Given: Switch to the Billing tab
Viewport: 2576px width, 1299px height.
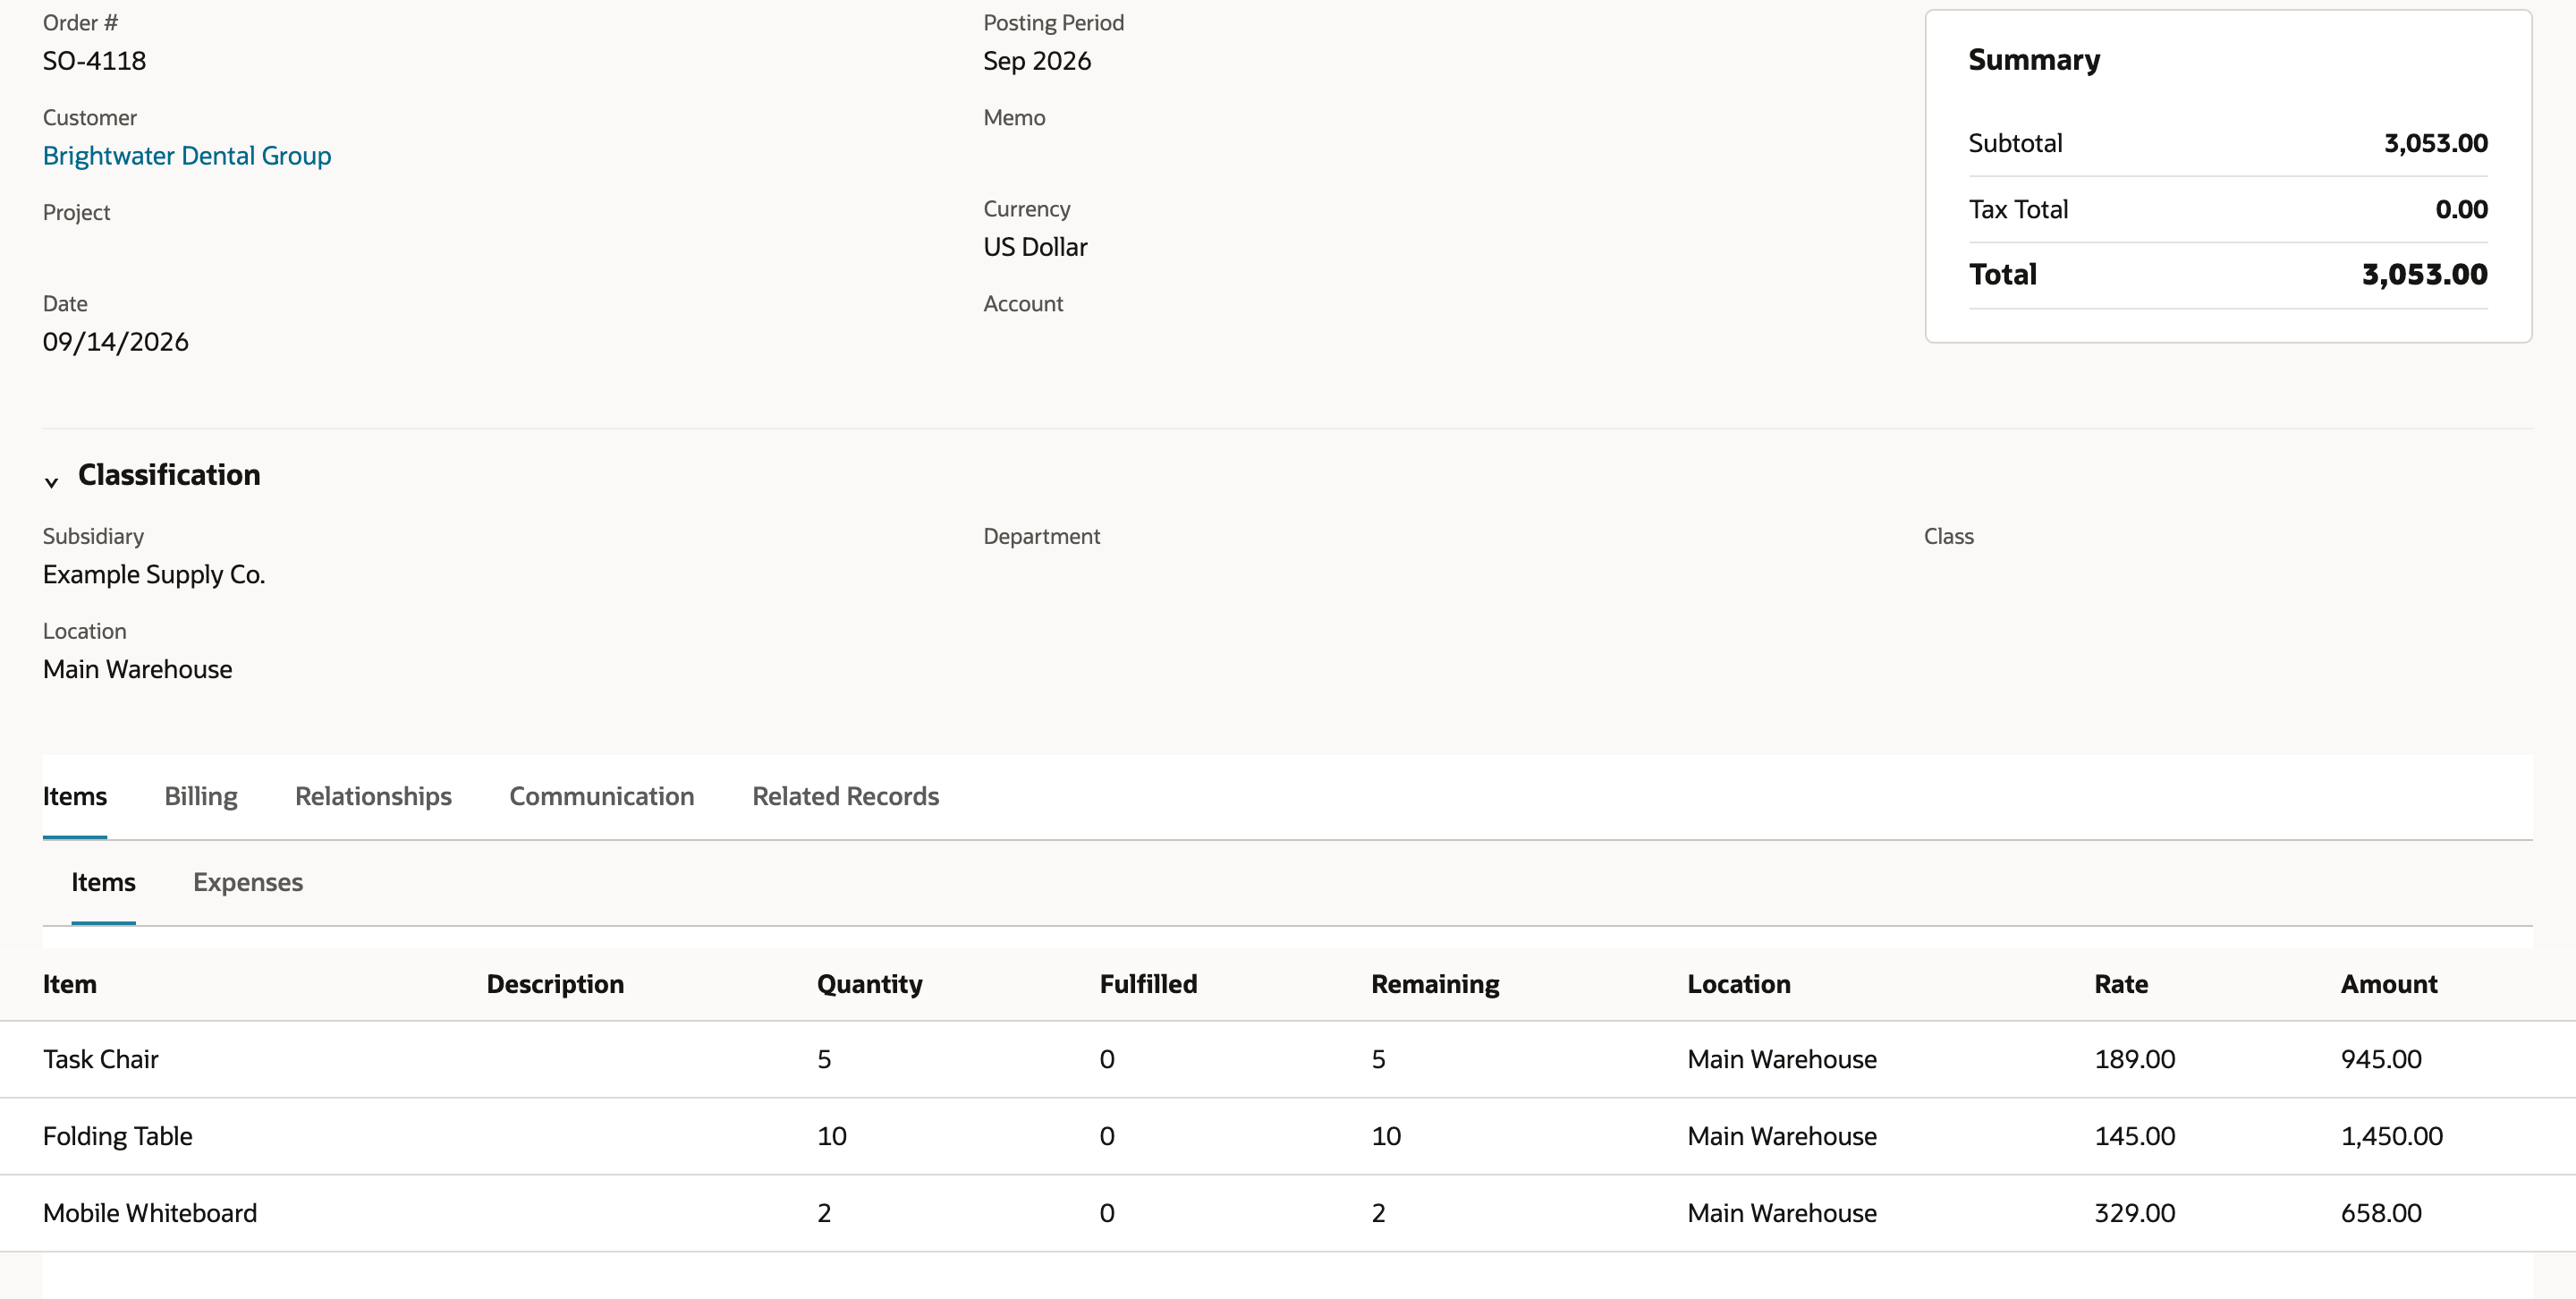Looking at the screenshot, I should click(x=201, y=796).
